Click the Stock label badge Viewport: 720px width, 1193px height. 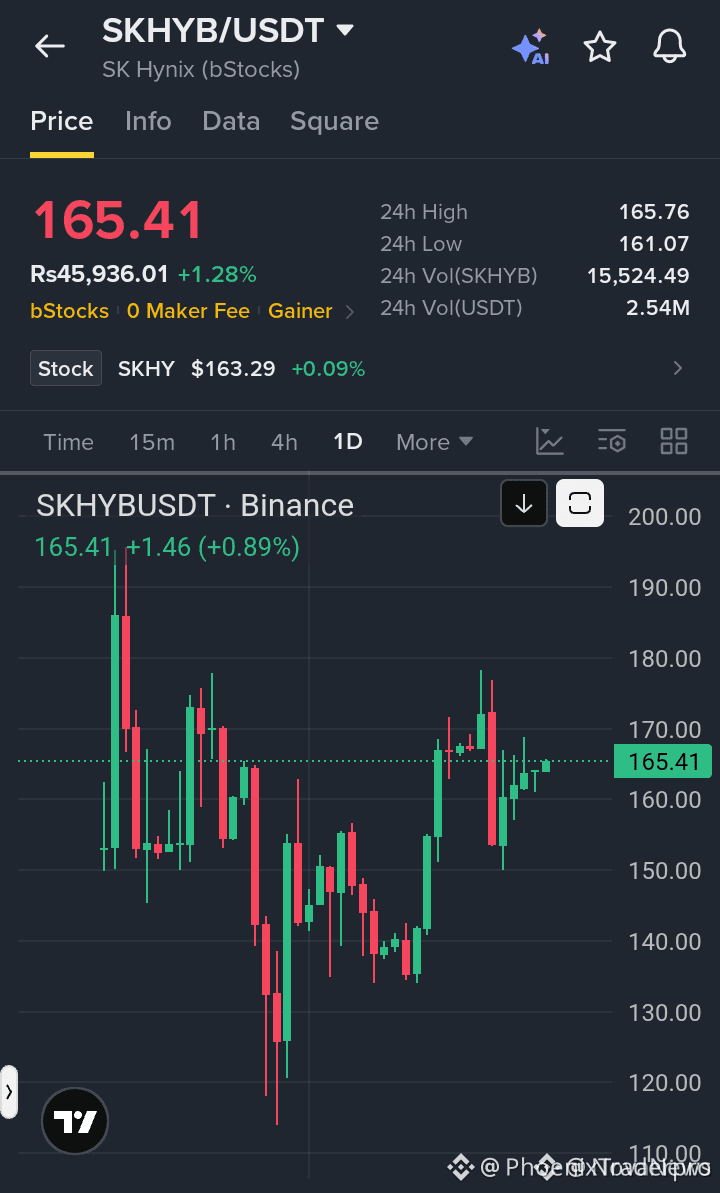point(65,369)
